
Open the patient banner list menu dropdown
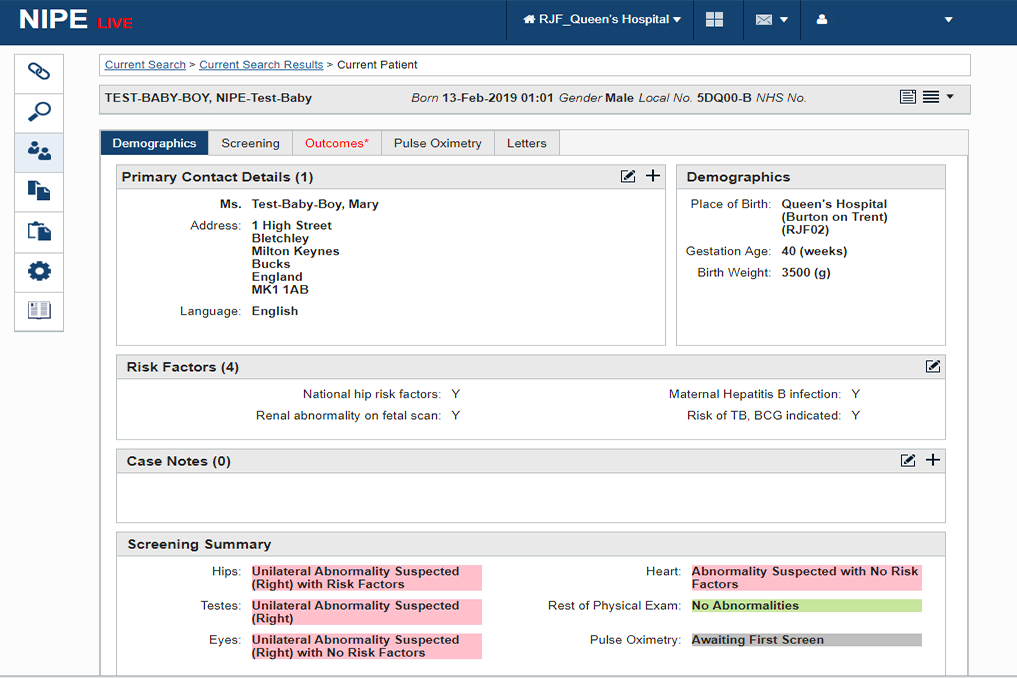[938, 97]
